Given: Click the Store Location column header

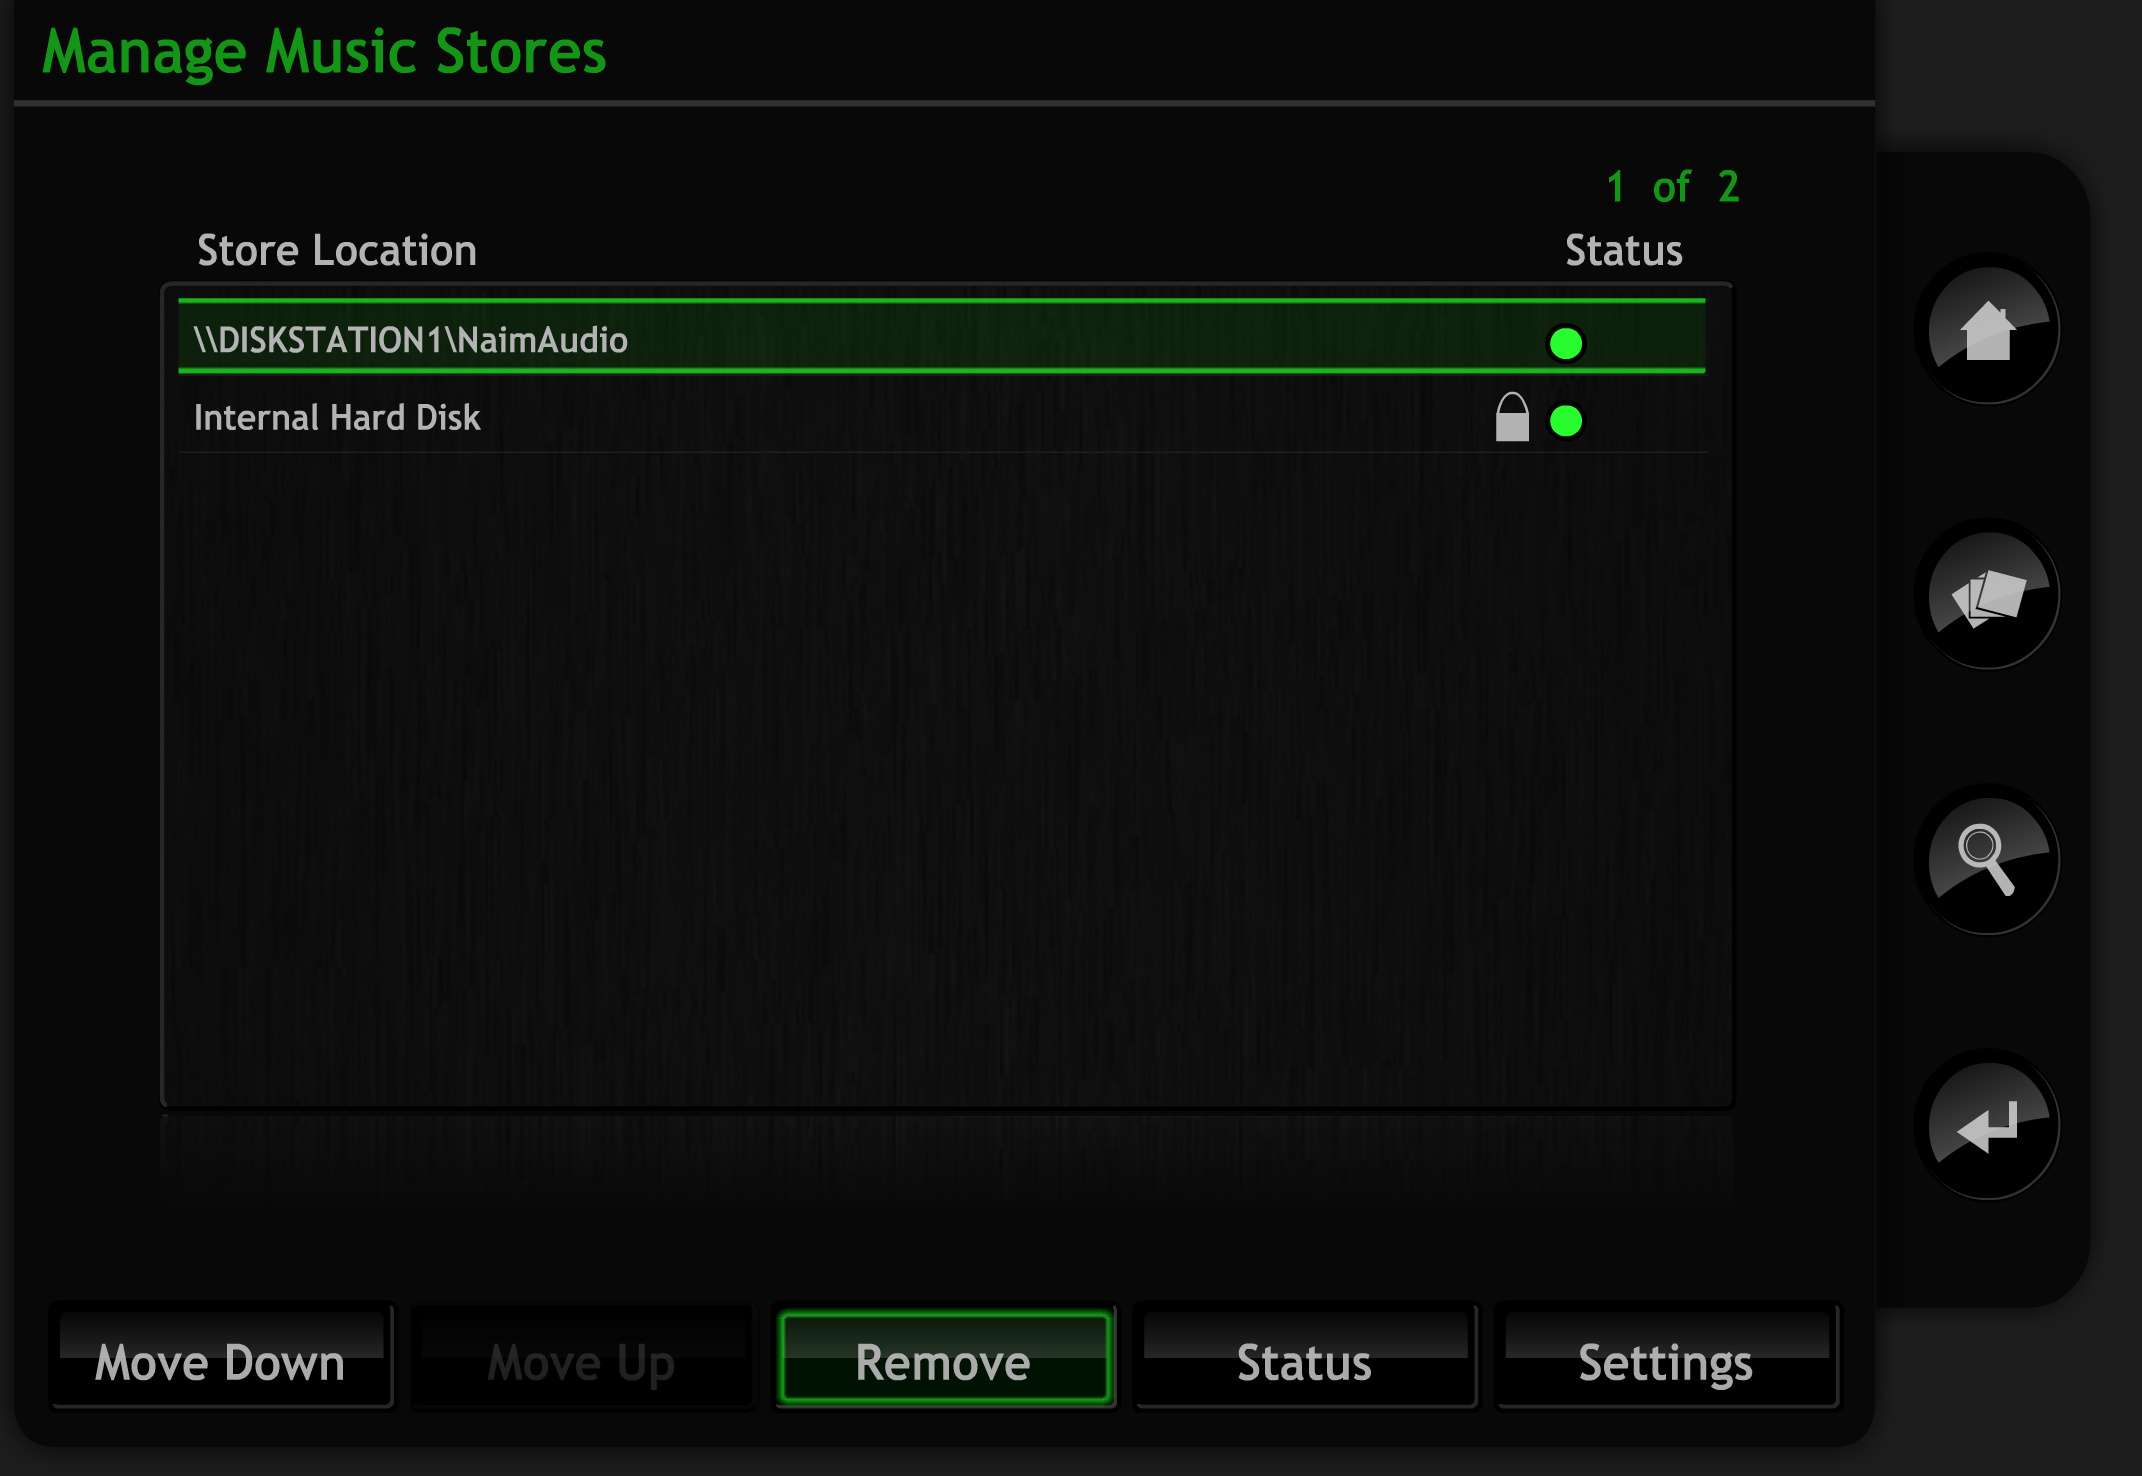Looking at the screenshot, I should pyautogui.click(x=337, y=250).
